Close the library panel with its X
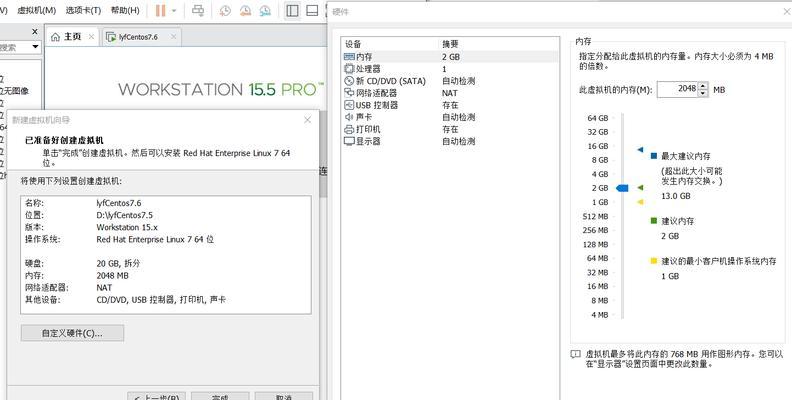The height and width of the screenshot is (400, 792). pyautogui.click(x=34, y=32)
